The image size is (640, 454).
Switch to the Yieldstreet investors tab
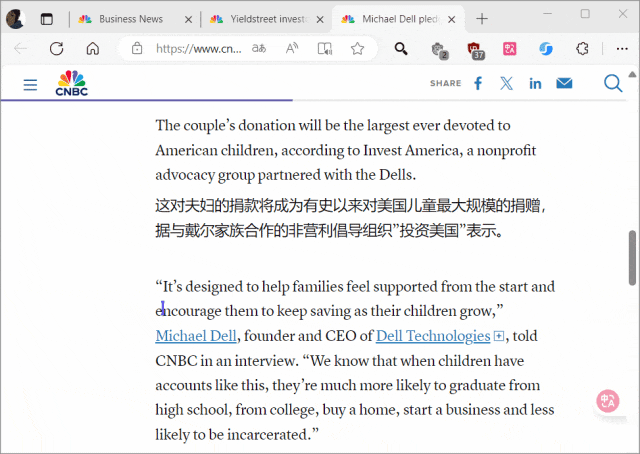pyautogui.click(x=266, y=19)
